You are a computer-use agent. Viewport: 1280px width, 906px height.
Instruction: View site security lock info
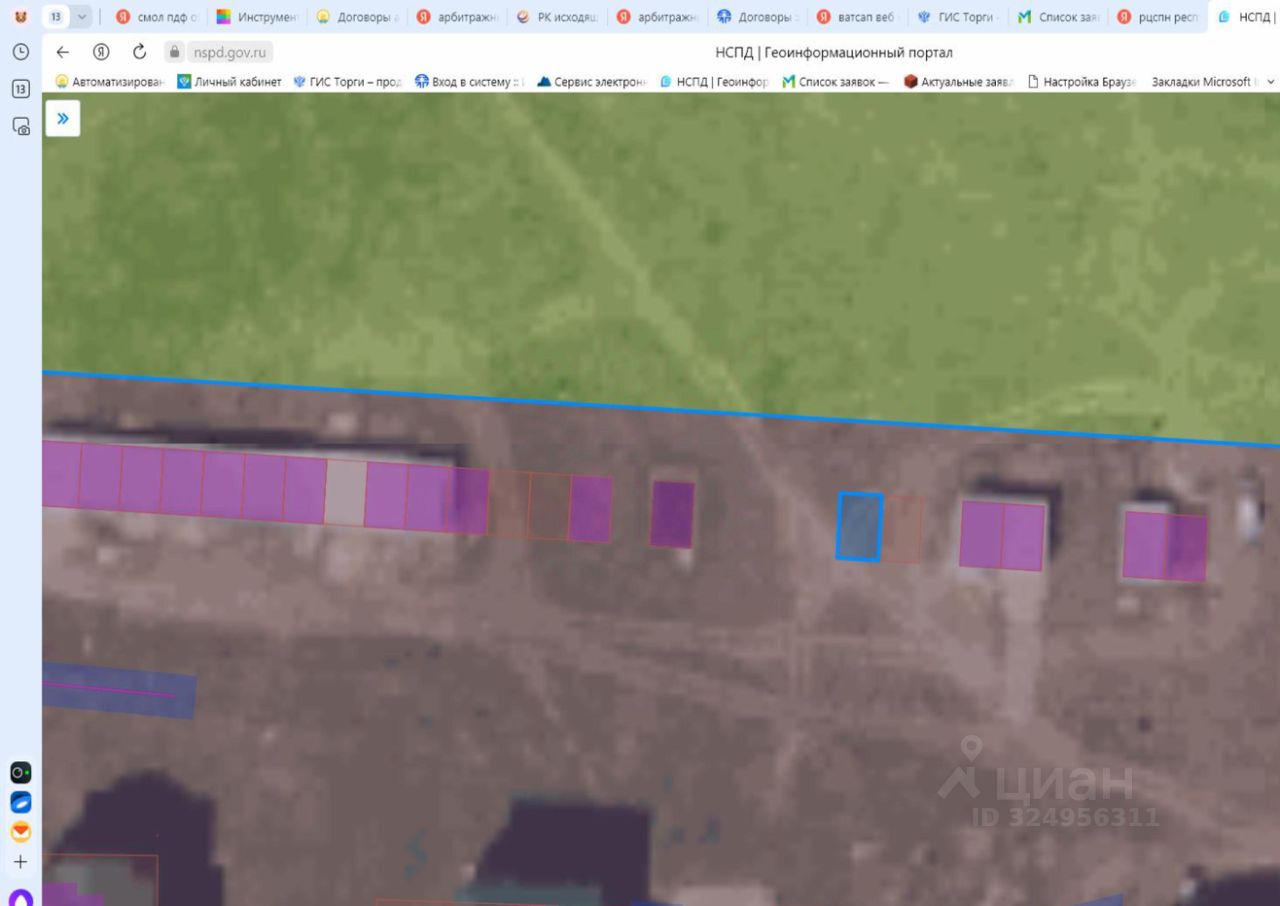(x=175, y=53)
